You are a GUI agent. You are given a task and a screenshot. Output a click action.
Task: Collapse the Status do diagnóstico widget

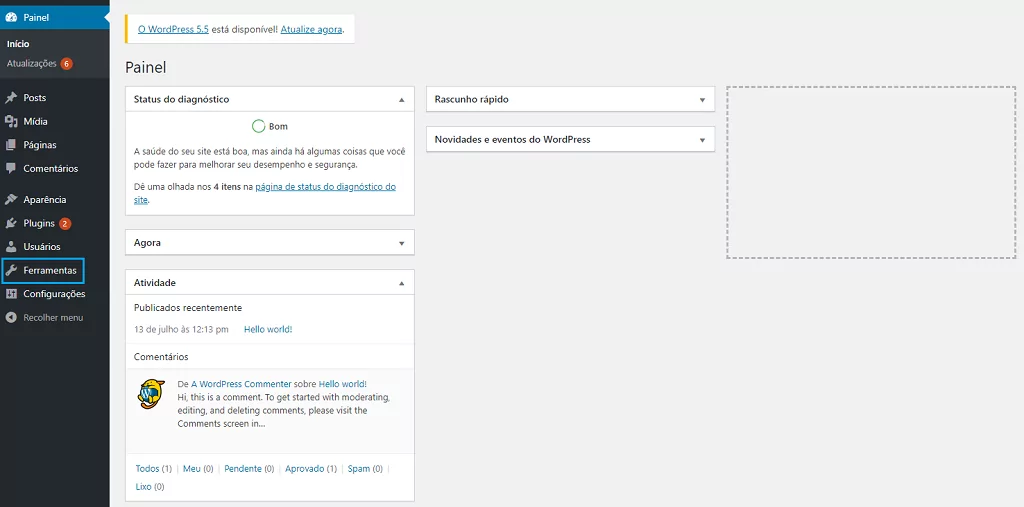(402, 100)
